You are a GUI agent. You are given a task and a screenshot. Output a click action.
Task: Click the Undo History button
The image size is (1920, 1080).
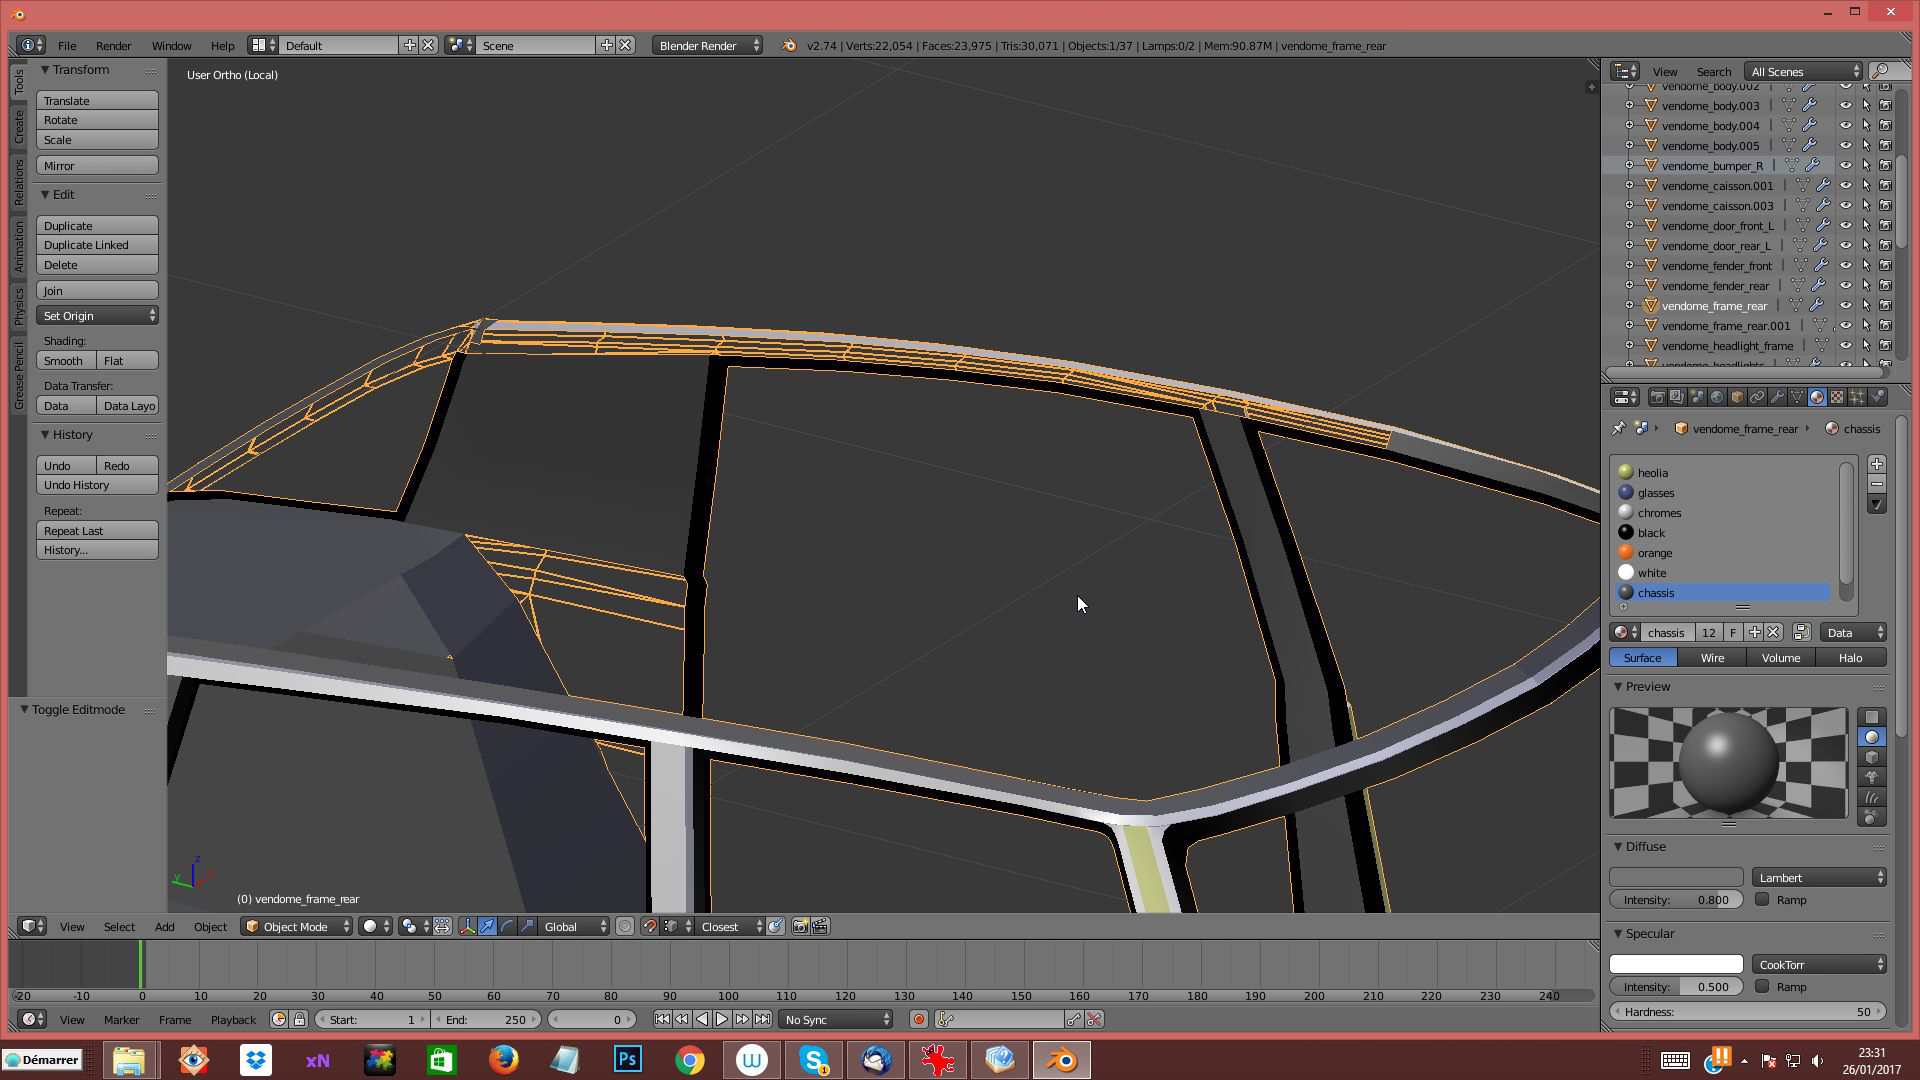point(98,484)
